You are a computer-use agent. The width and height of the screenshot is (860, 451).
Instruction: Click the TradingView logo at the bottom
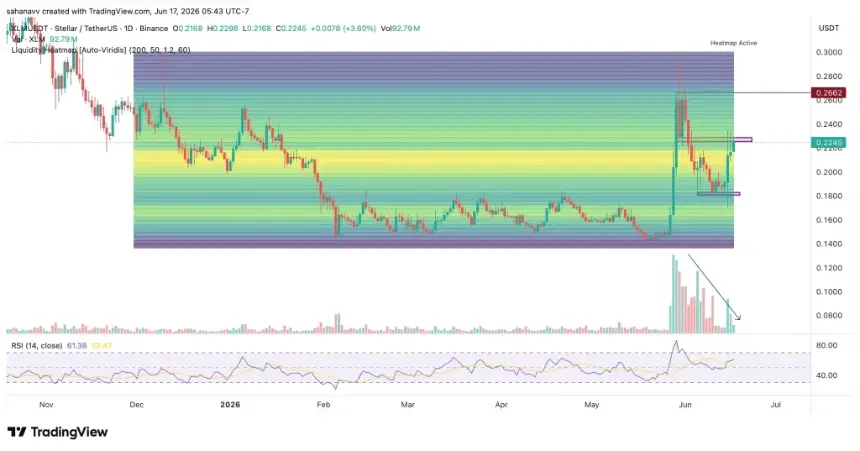58,432
